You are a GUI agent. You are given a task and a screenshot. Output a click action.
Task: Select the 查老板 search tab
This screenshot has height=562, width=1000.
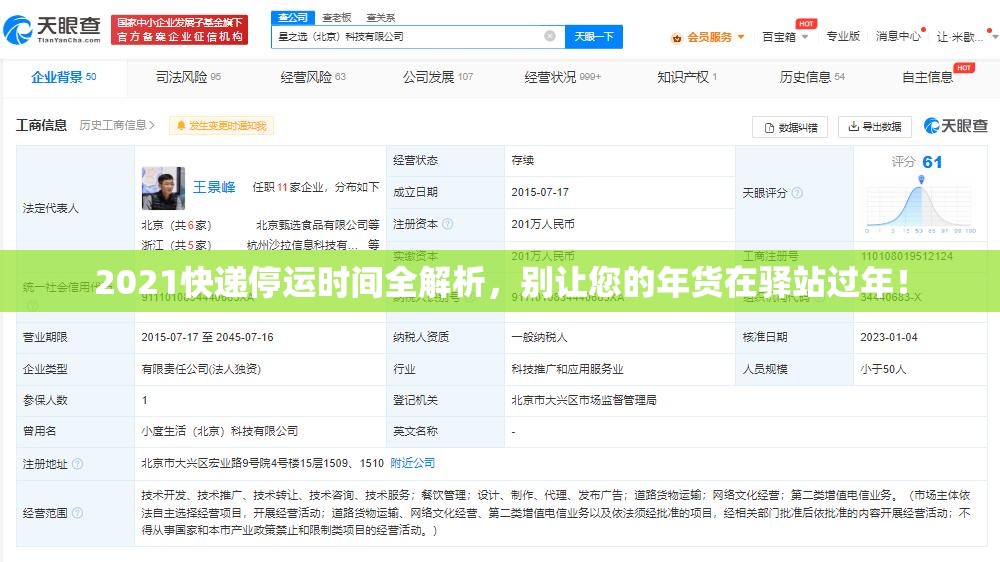337,17
